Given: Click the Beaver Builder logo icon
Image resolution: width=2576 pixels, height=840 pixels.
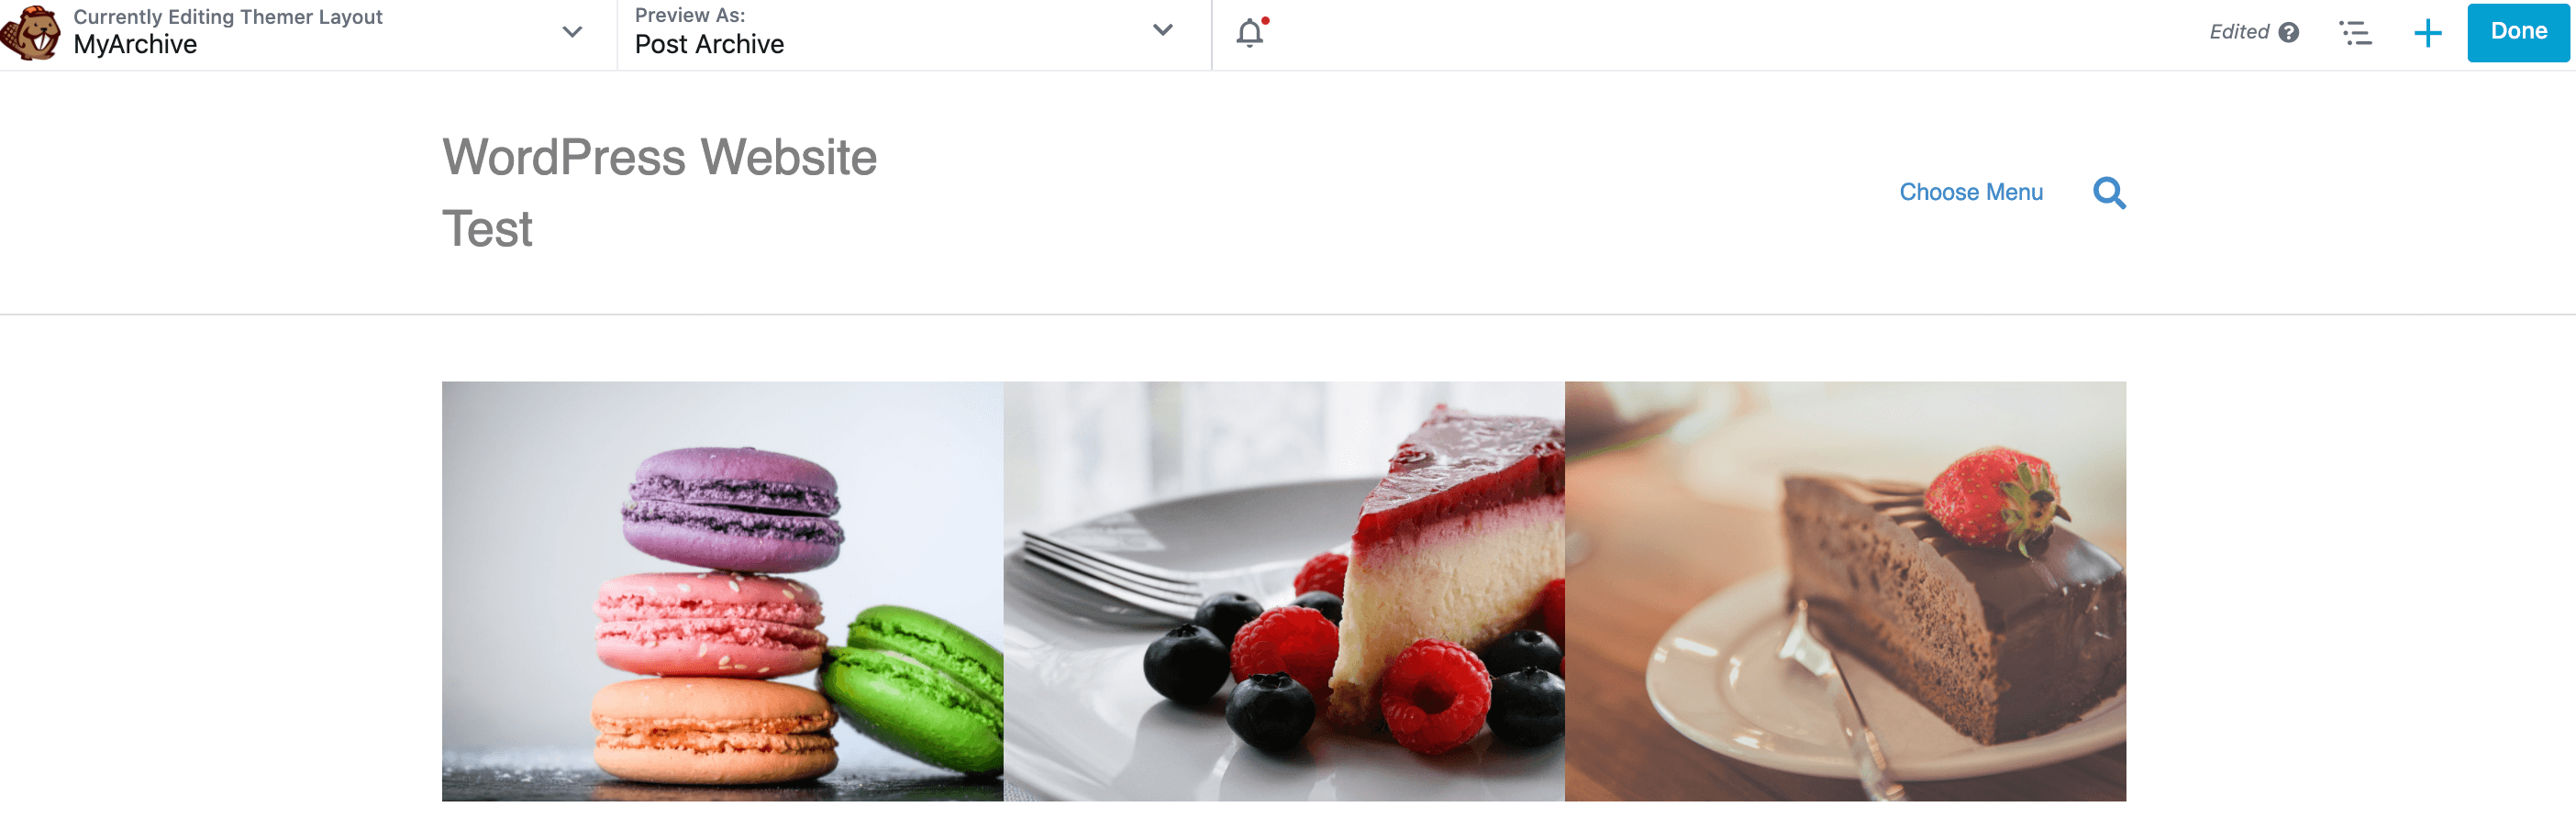Looking at the screenshot, I should pos(31,33).
